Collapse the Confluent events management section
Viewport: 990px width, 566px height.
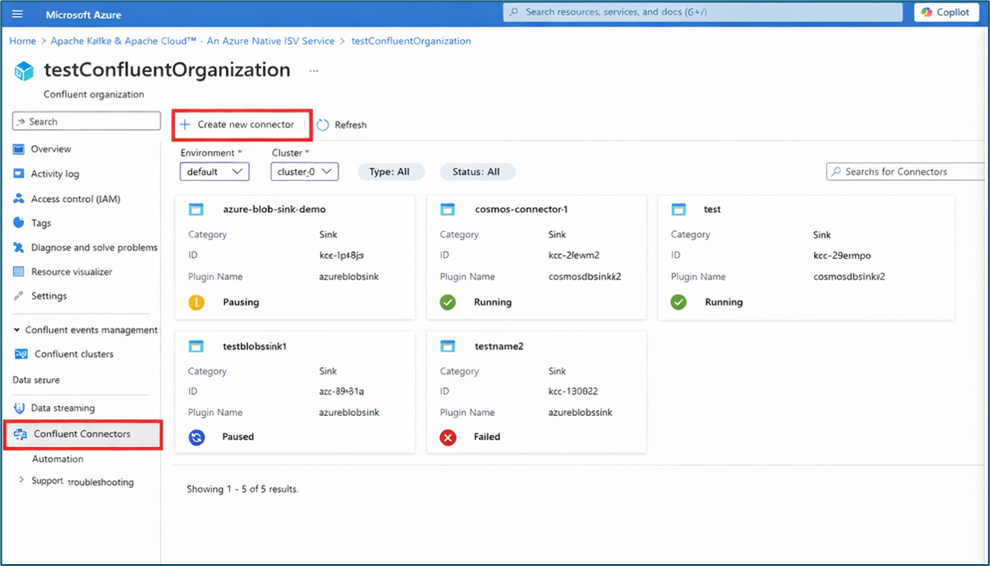(17, 330)
